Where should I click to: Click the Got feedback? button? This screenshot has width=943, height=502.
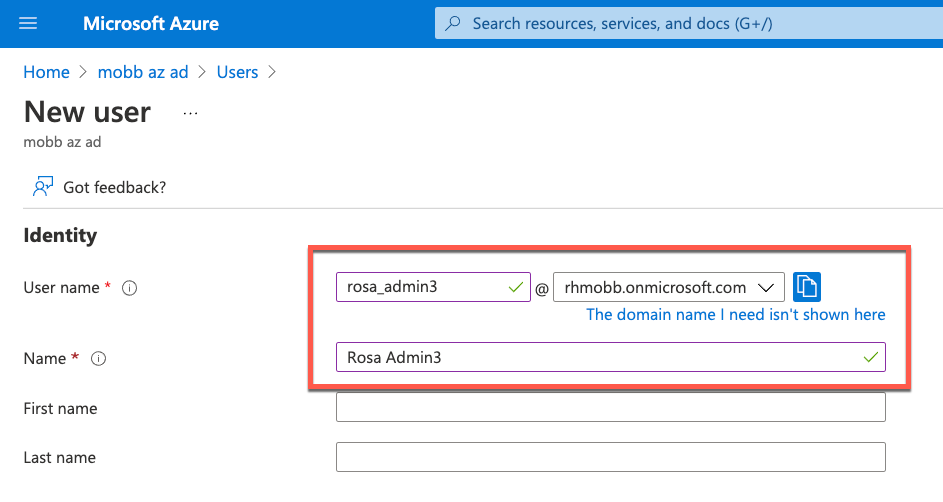(114, 187)
